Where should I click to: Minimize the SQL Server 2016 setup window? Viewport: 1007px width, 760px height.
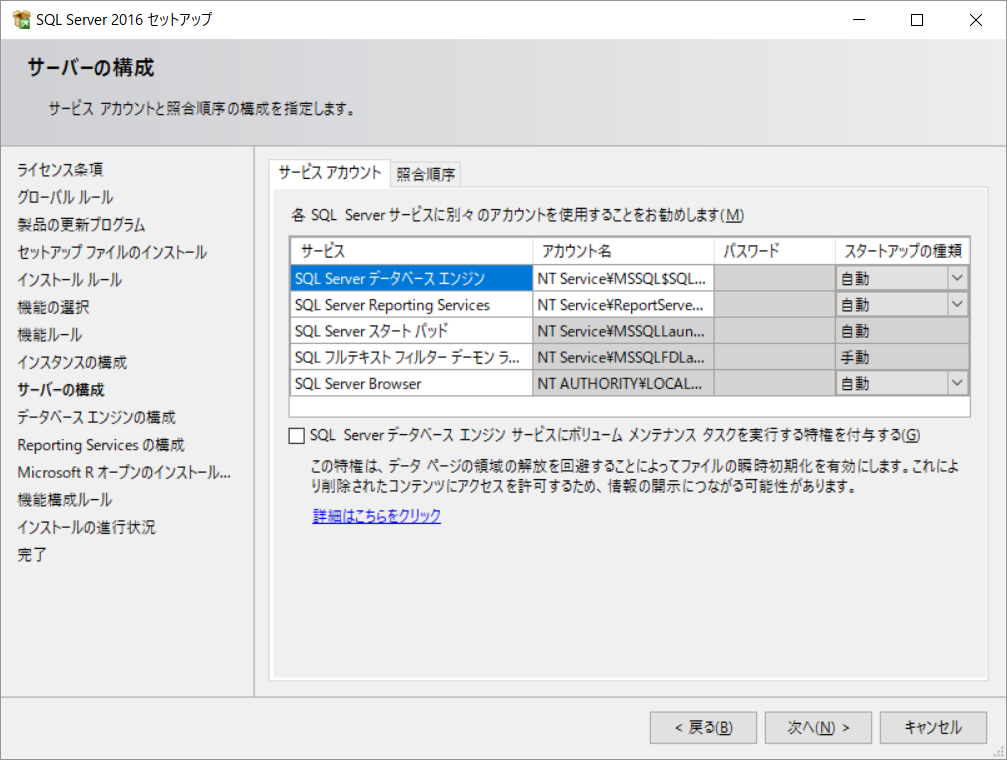tap(859, 20)
